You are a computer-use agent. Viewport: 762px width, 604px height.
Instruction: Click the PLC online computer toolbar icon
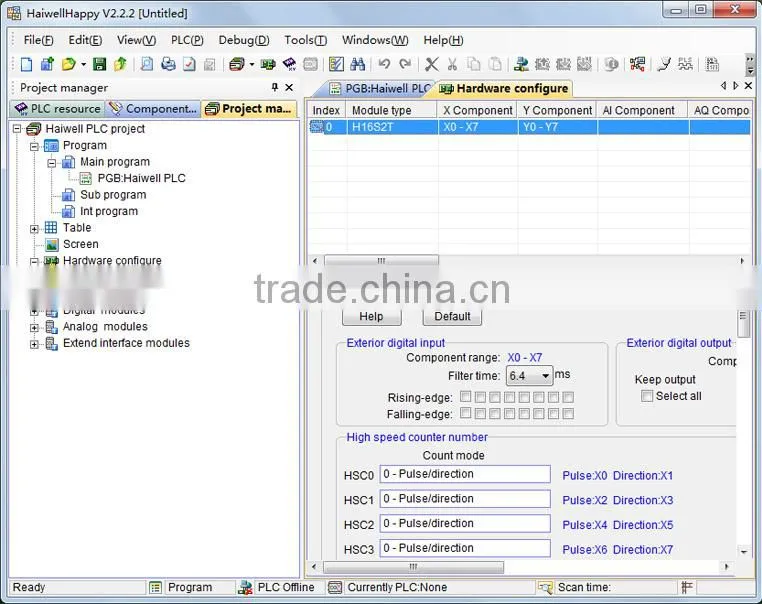(521, 64)
